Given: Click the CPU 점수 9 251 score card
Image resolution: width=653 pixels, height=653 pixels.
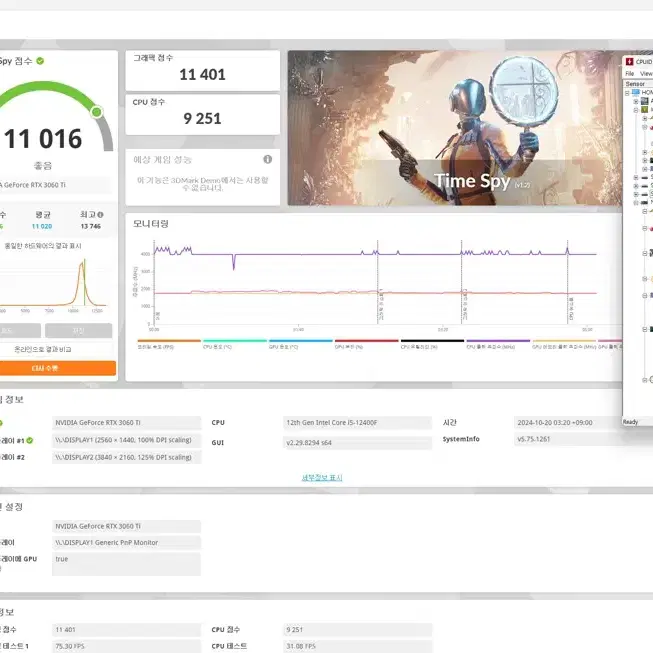Looking at the screenshot, I should coord(202,115).
